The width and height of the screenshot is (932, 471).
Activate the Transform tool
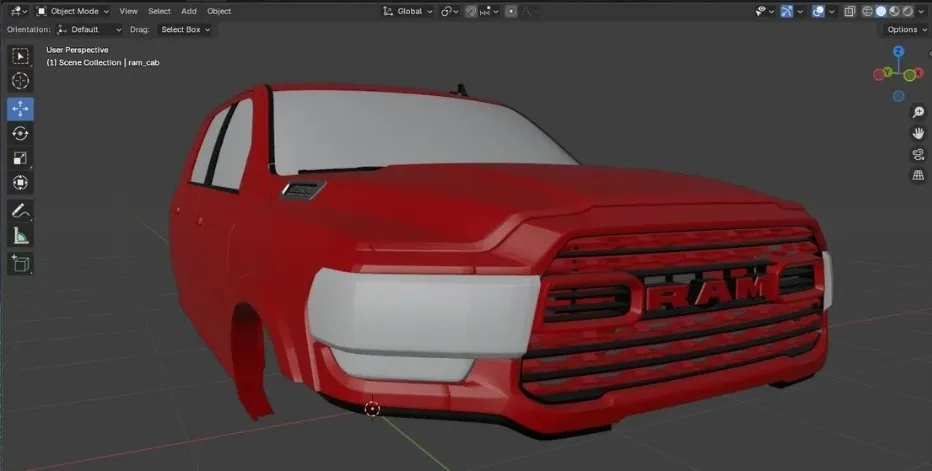point(20,183)
